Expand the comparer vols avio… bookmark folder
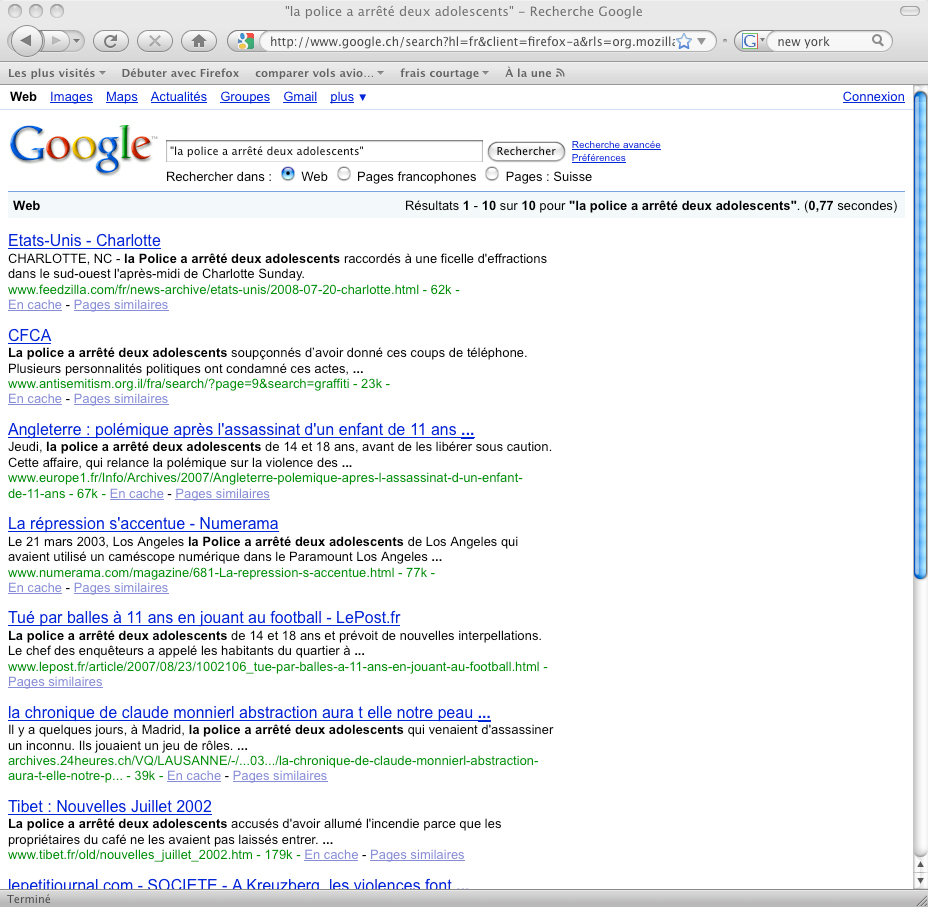This screenshot has width=928, height=907. [x=320, y=73]
